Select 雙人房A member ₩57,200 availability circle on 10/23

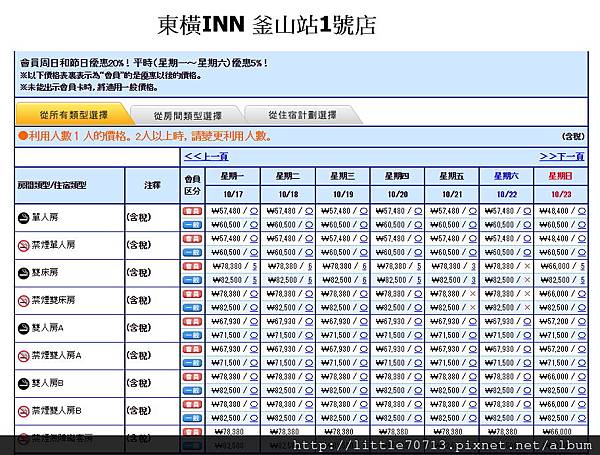pyautogui.click(x=582, y=321)
